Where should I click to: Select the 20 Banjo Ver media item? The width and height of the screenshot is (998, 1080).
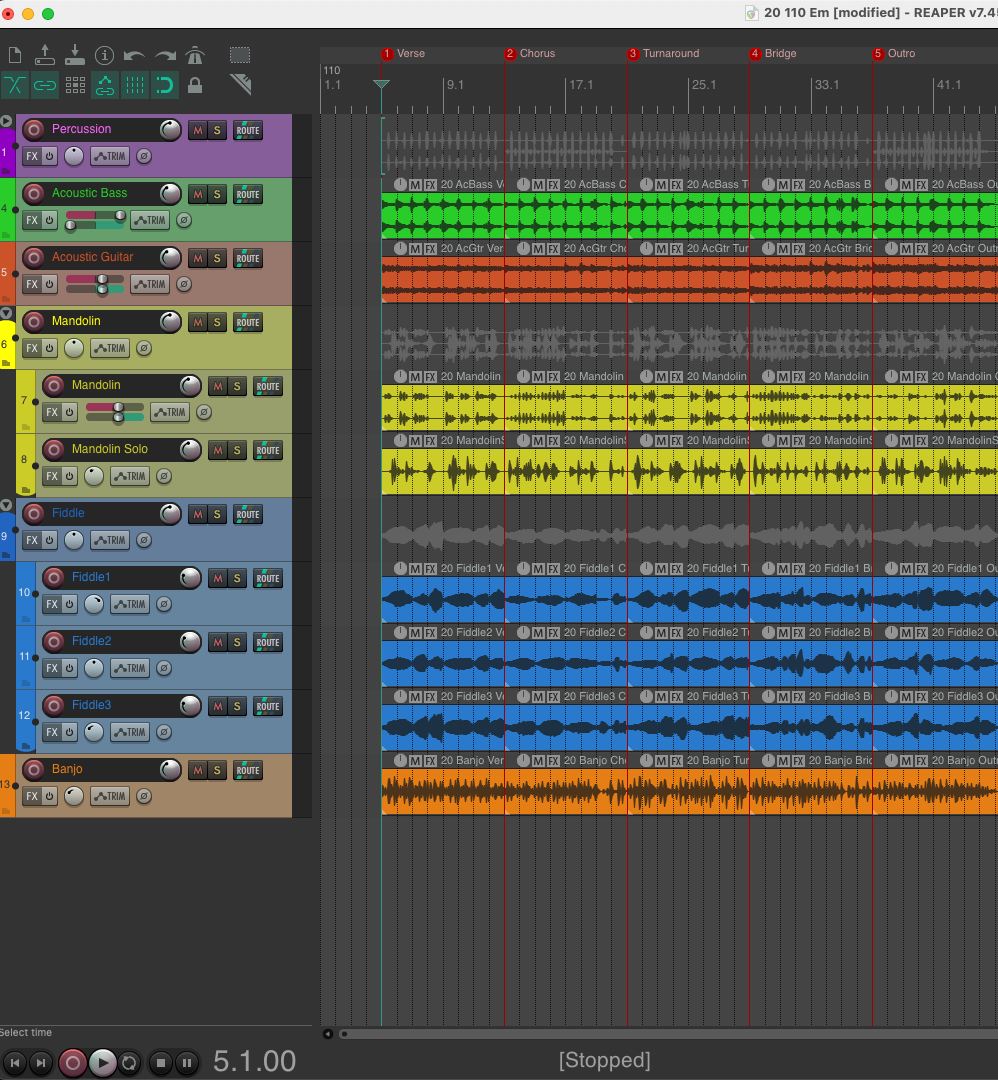443,791
